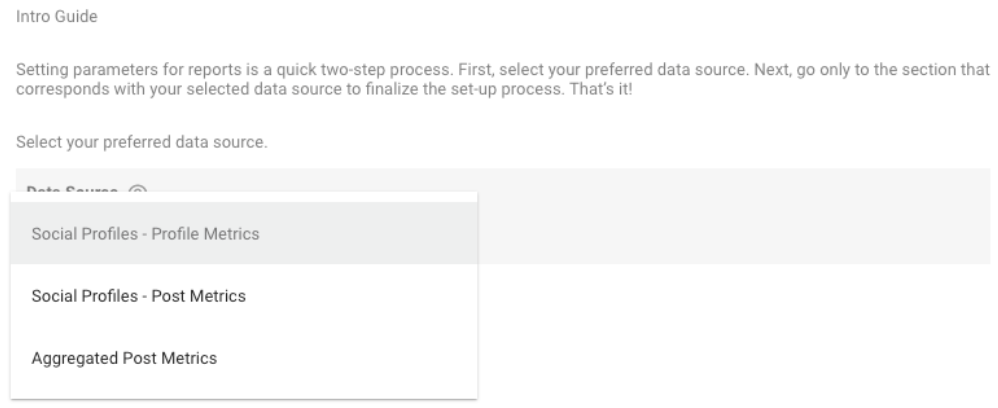Click "Profile Metrics" in the highlighted option

206,234
